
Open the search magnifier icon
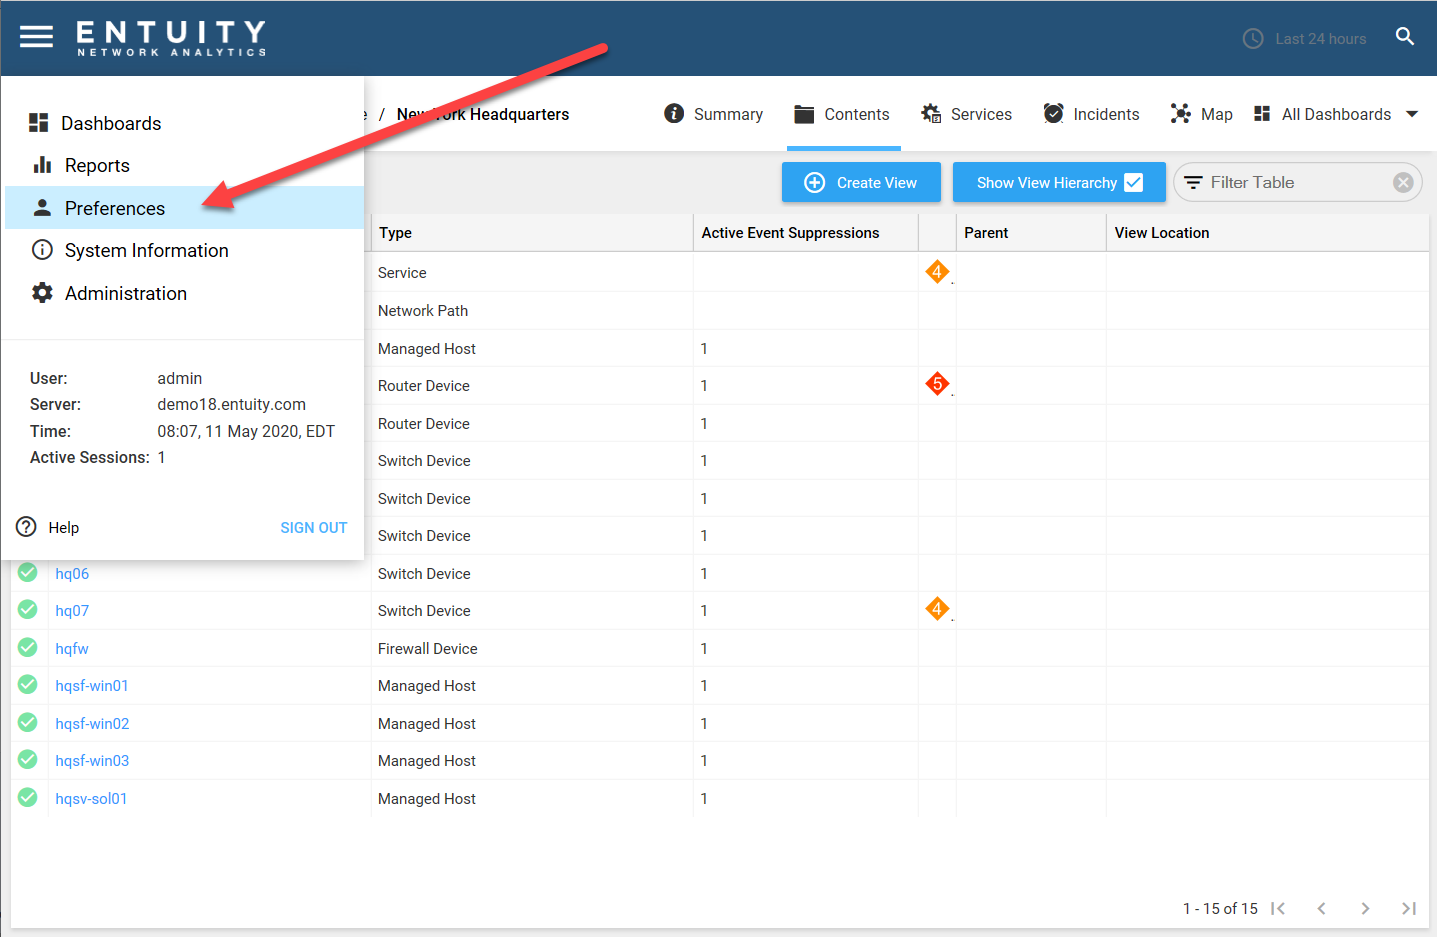[1405, 37]
